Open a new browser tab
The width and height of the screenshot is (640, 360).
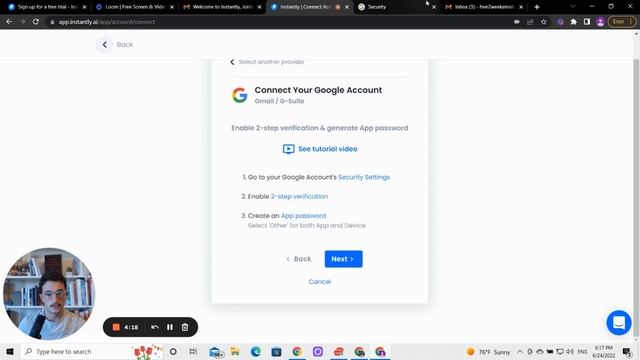click(537, 7)
